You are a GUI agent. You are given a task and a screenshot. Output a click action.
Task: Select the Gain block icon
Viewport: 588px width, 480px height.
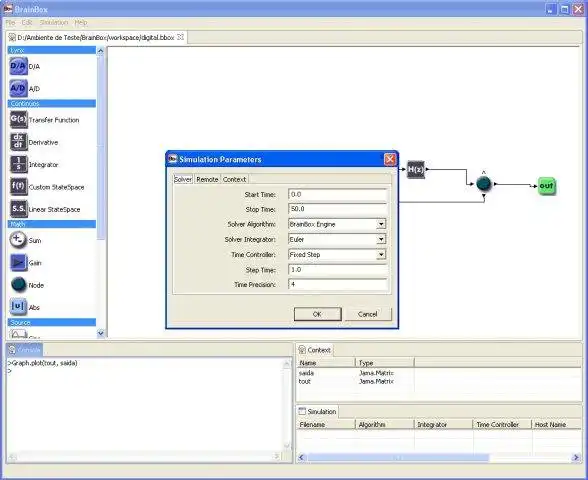point(18,262)
